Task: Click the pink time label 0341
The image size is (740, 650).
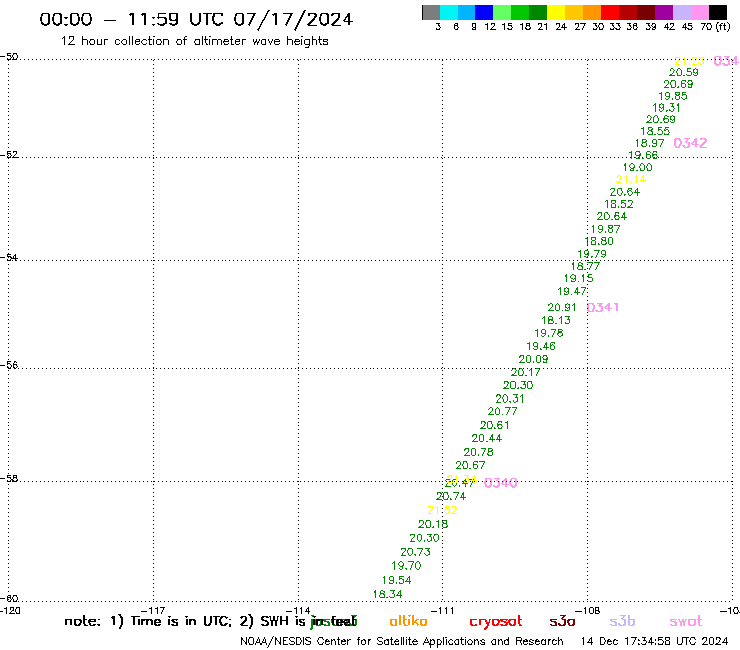Action: tap(603, 307)
